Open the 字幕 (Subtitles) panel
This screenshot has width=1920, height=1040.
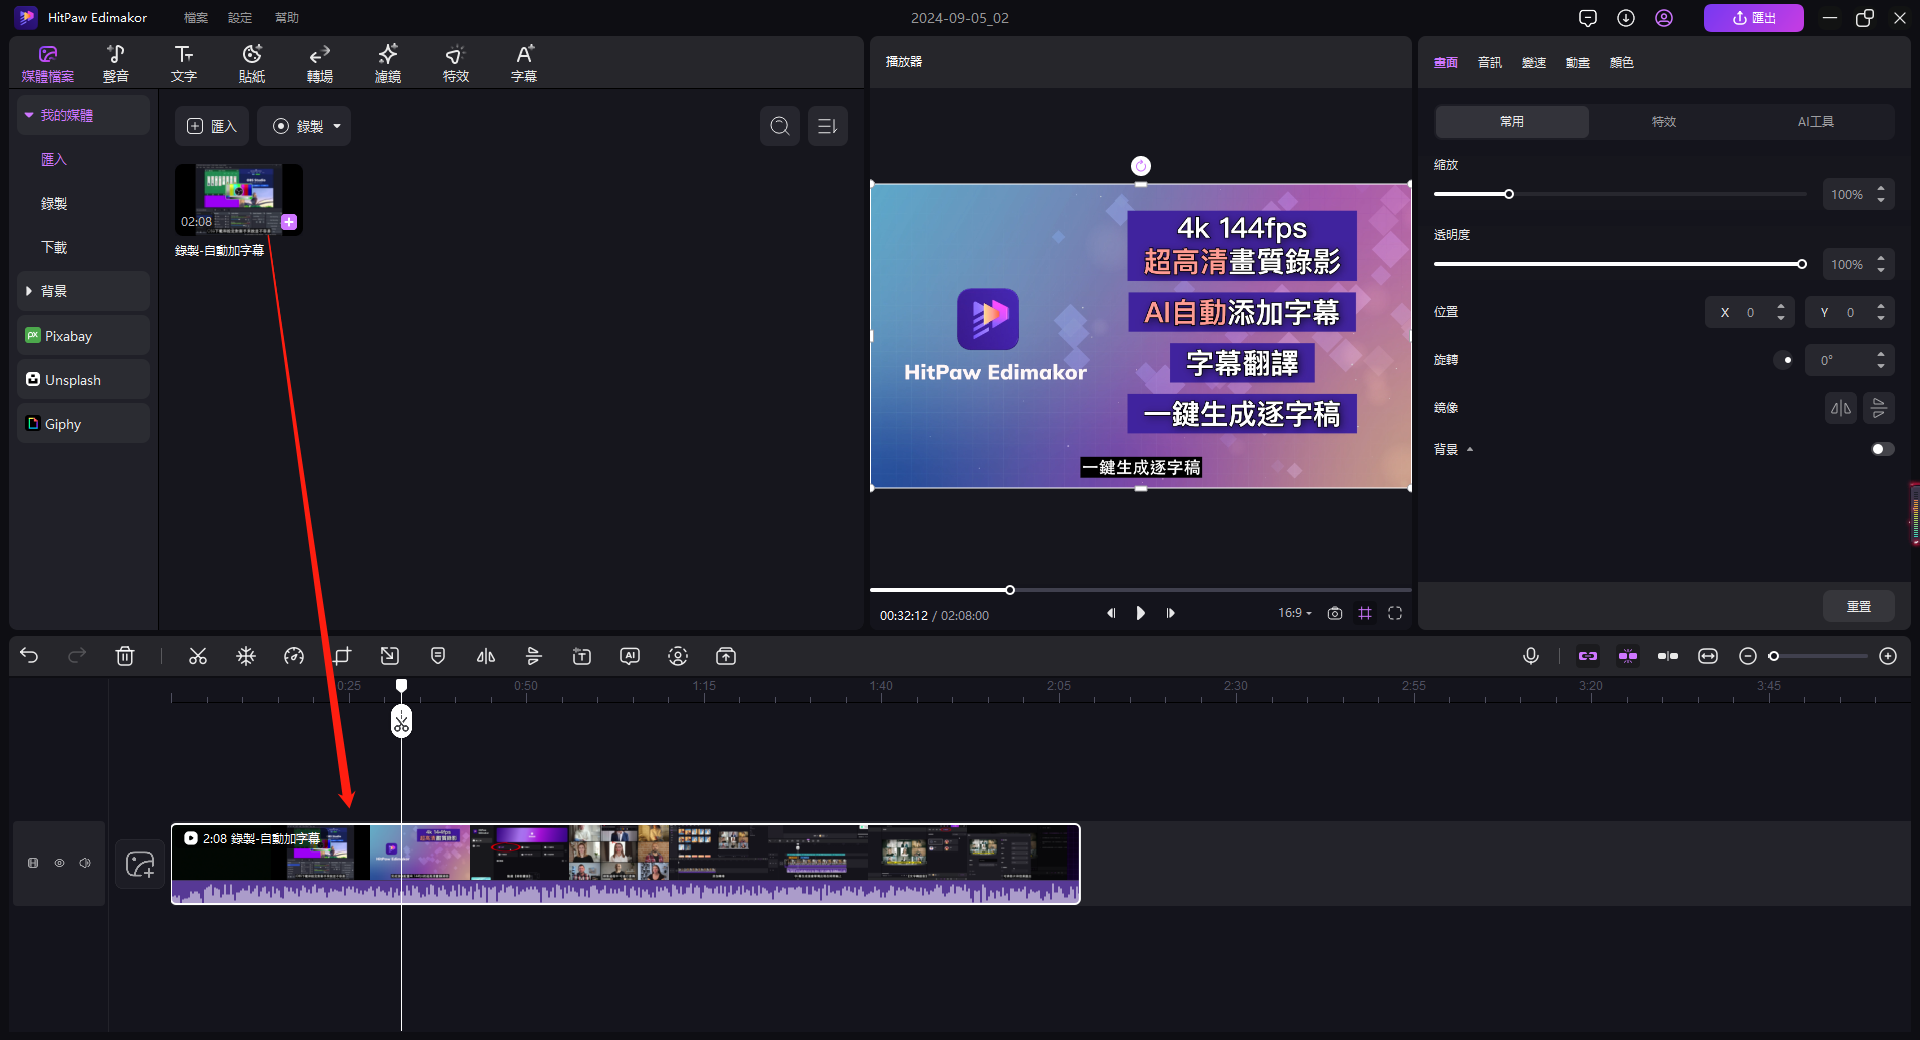tap(524, 63)
